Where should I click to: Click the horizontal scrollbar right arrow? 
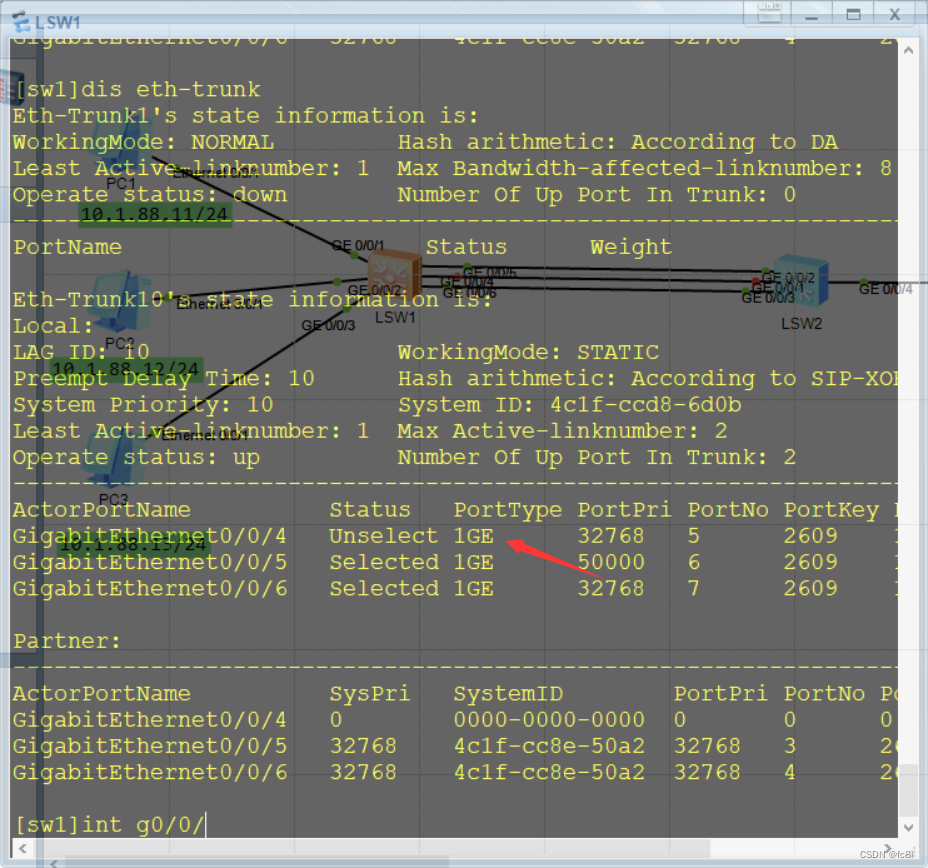pos(887,848)
